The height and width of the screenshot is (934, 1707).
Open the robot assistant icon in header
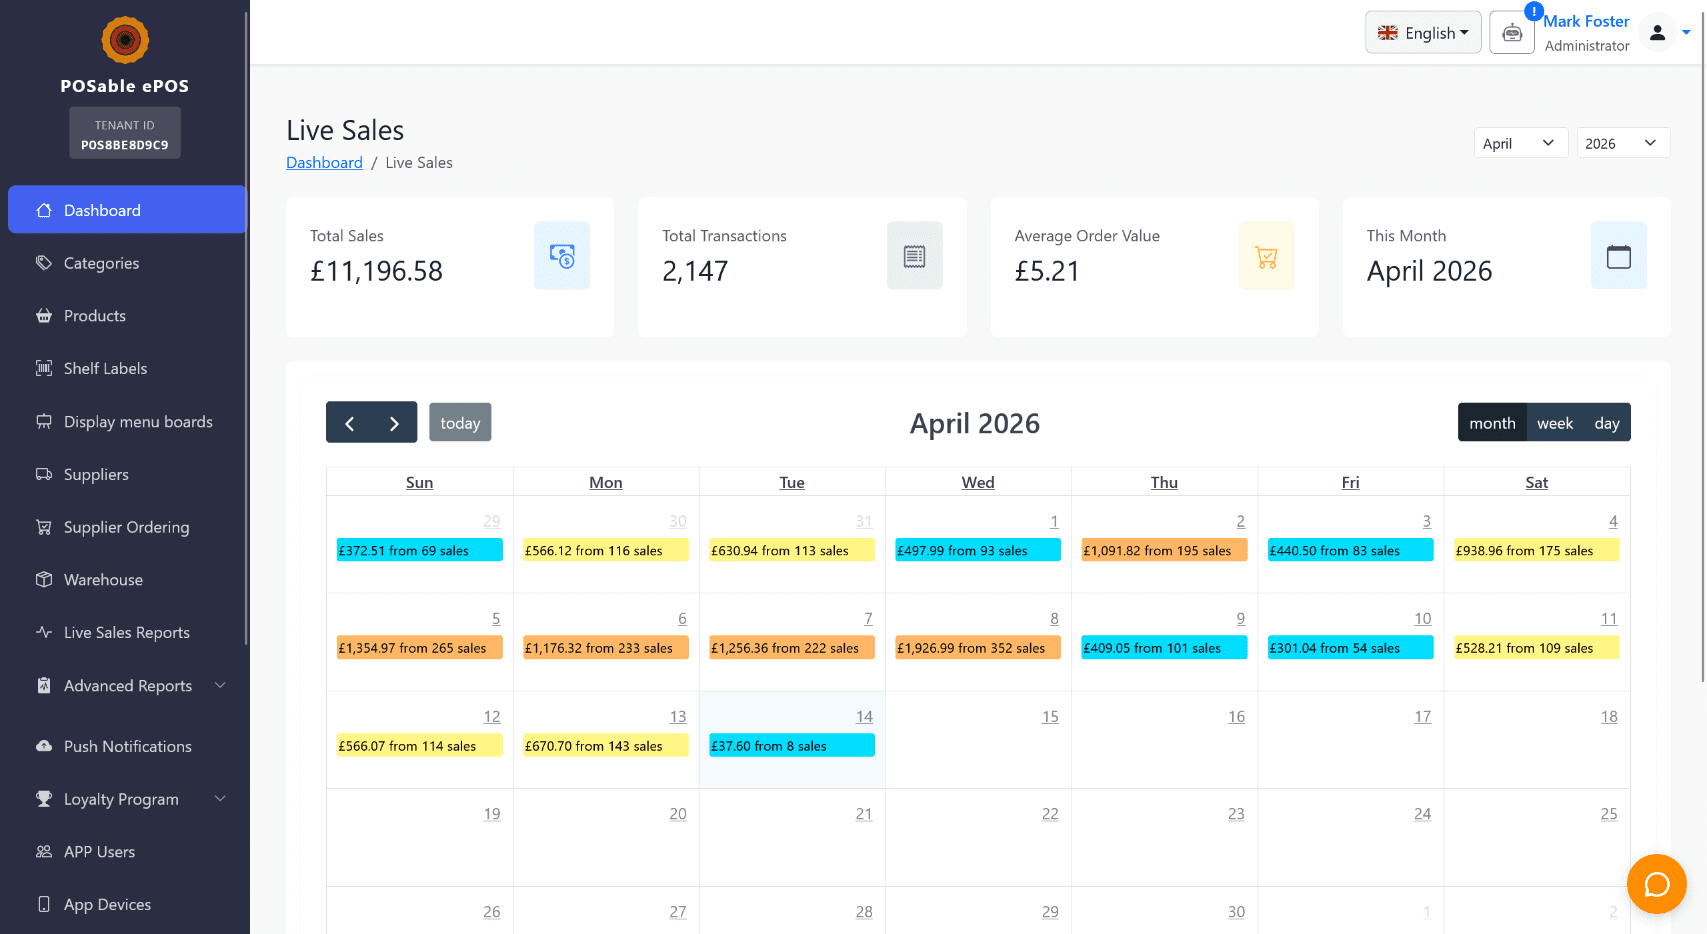click(x=1511, y=33)
